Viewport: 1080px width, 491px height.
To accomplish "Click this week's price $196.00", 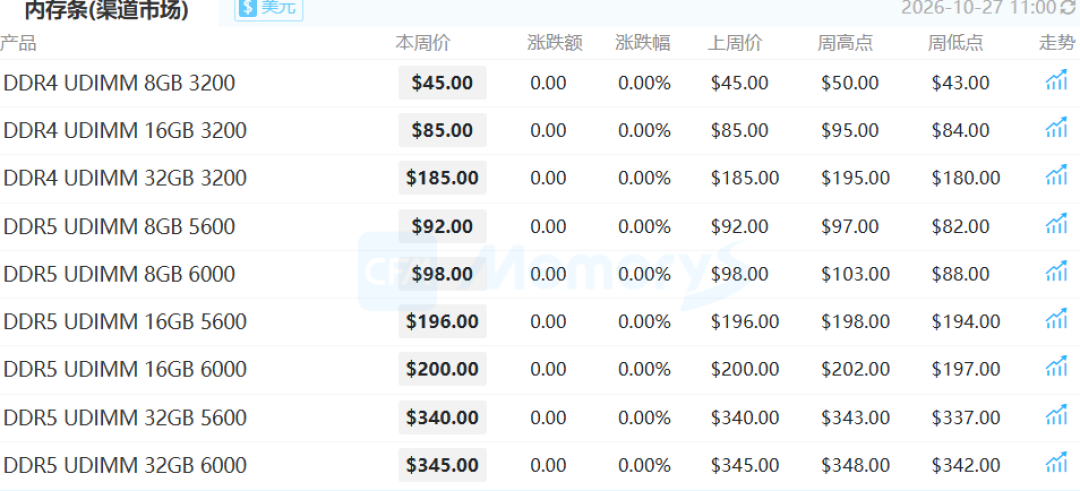I will (x=442, y=322).
